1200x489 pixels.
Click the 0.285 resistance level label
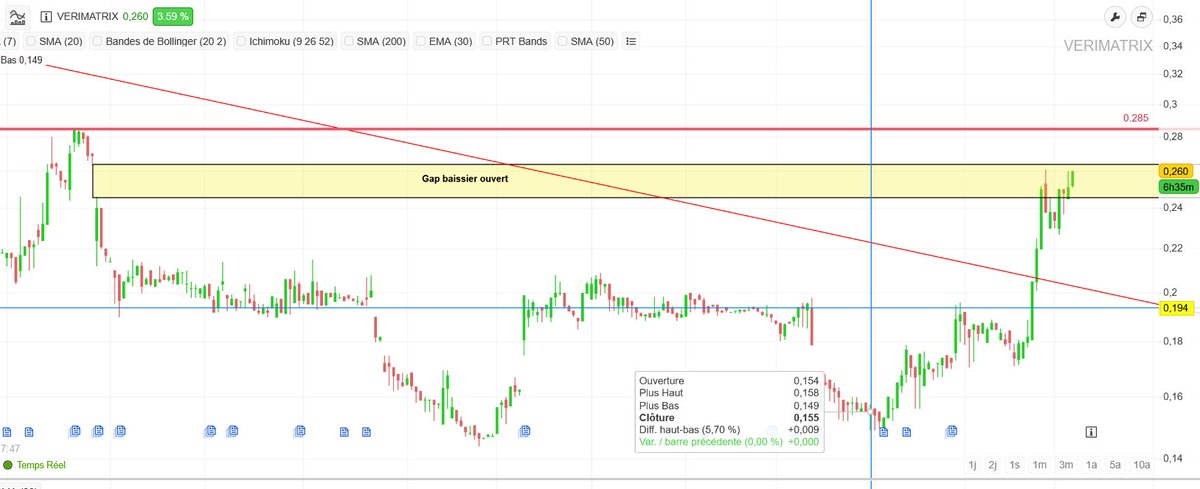click(x=1134, y=118)
